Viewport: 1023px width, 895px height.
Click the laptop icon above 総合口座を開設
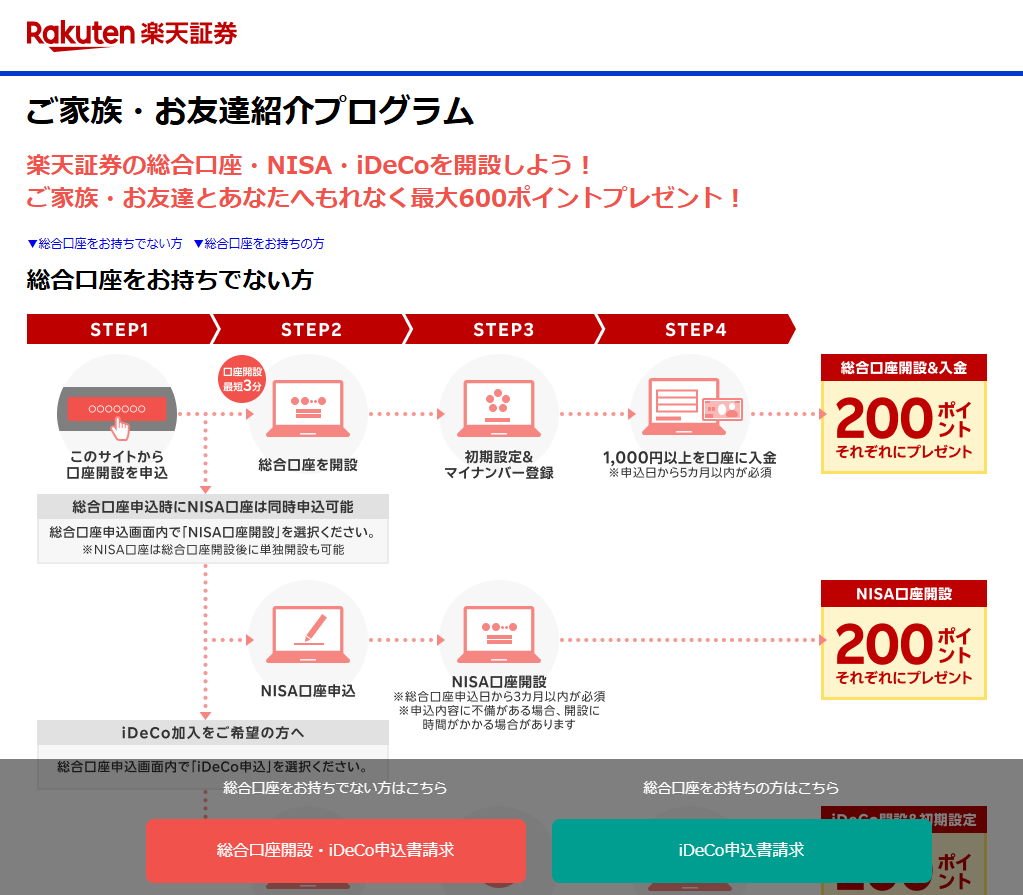pyautogui.click(x=308, y=408)
